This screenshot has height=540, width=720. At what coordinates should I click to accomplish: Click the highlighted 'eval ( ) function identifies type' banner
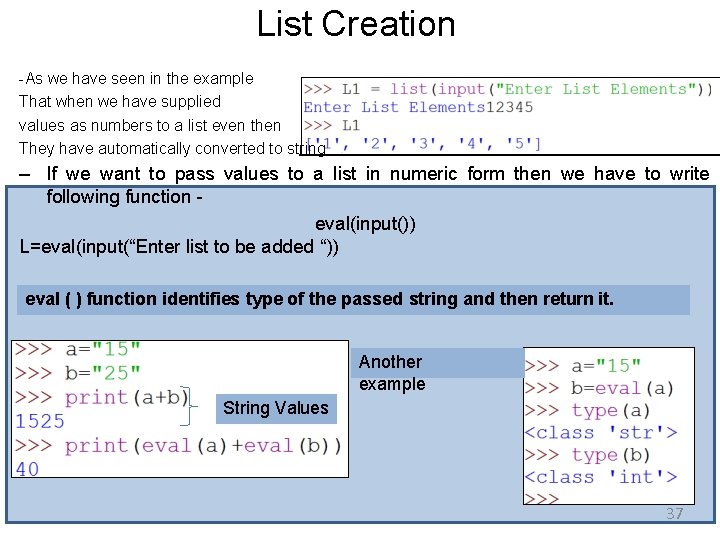pos(353,300)
